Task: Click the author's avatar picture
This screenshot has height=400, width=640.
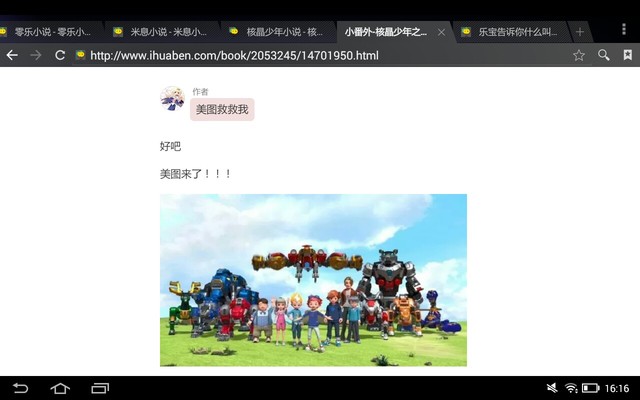Action: [172, 98]
